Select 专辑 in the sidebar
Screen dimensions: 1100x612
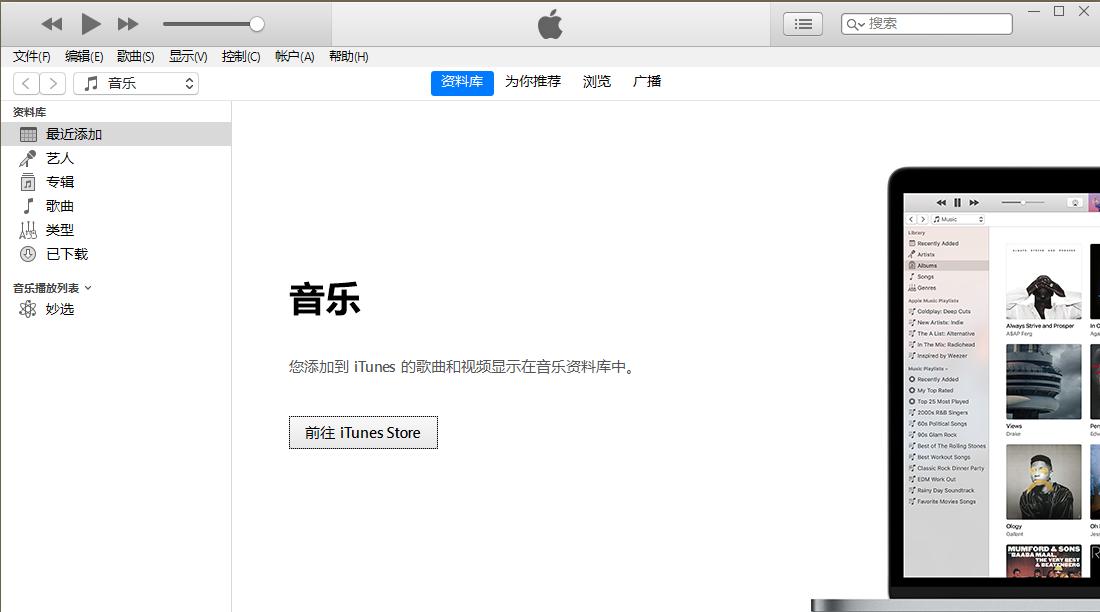[x=116, y=182]
